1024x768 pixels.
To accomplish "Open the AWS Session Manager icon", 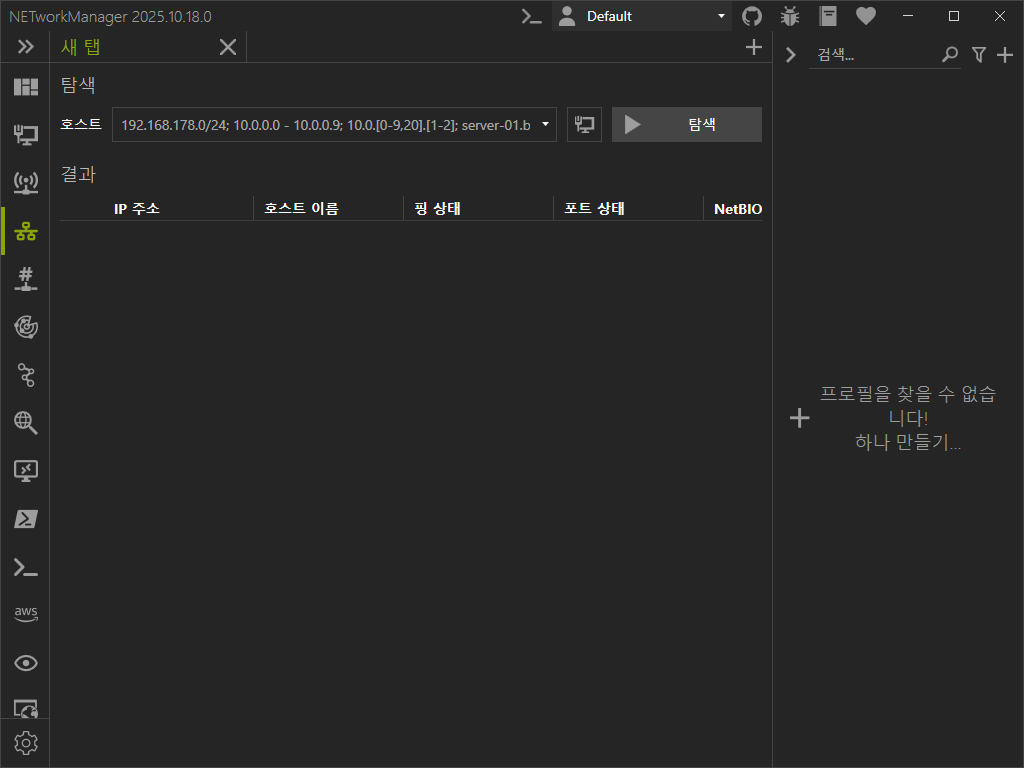I will (25, 614).
